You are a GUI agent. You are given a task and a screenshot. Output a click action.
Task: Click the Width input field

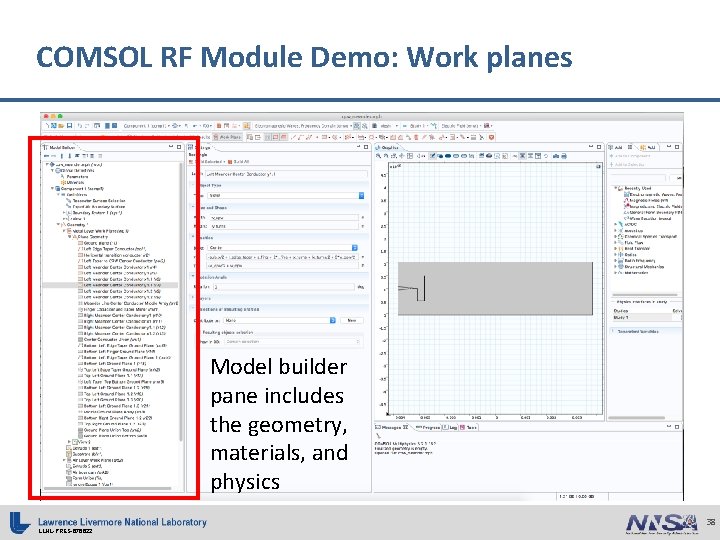pos(284,218)
